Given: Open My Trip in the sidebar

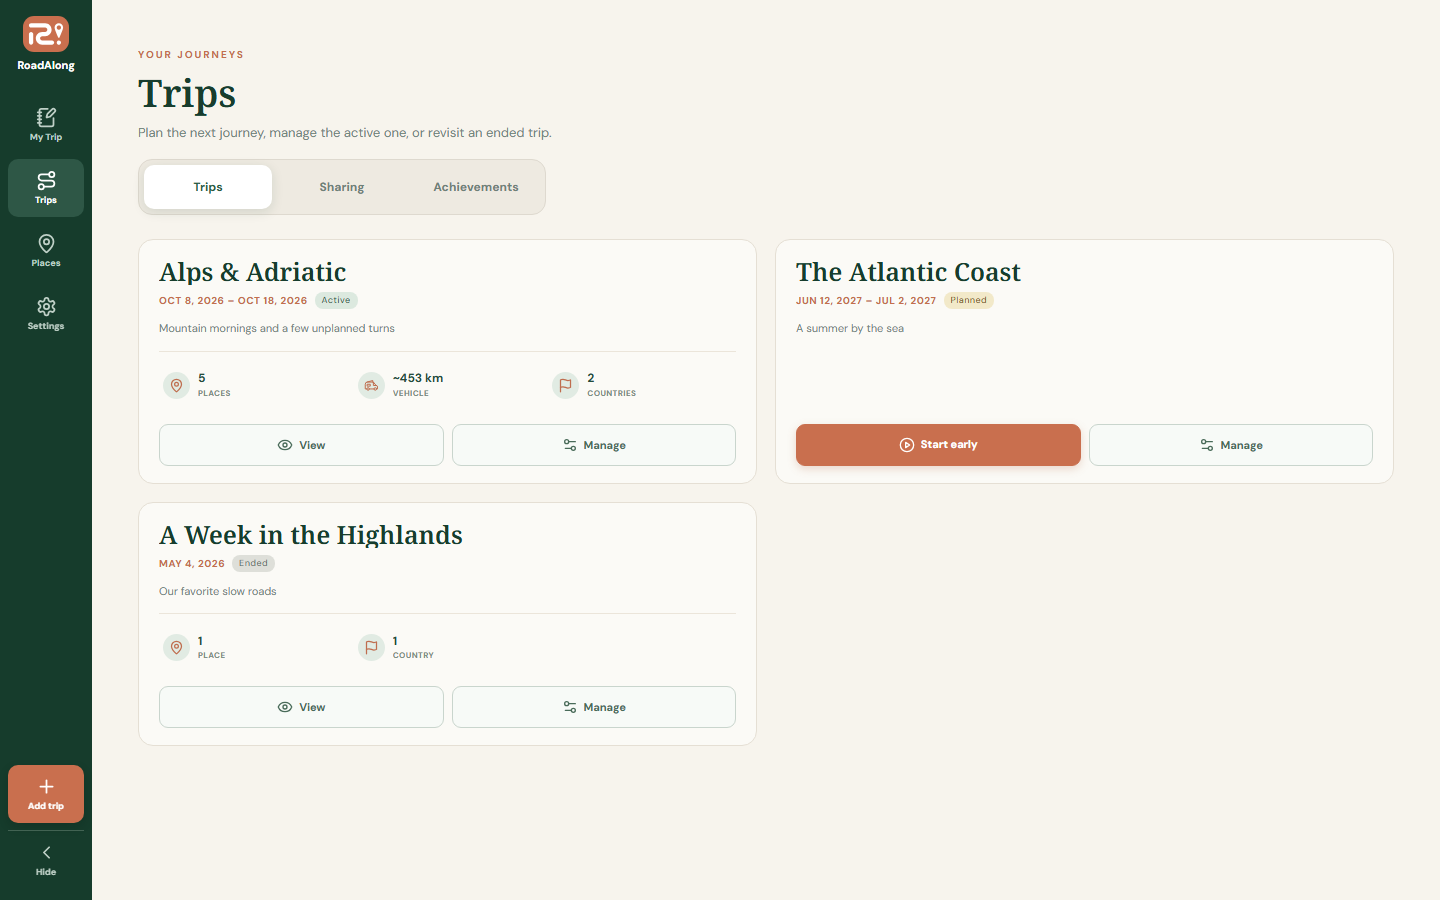Looking at the screenshot, I should (x=46, y=125).
